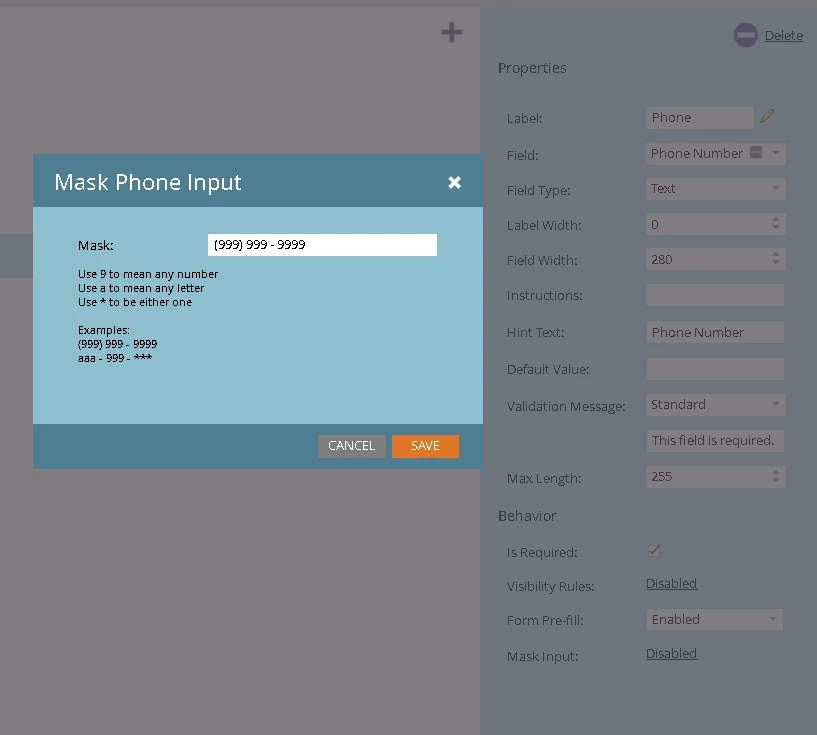
Task: Click the Mask Input Disabled link
Action: pos(671,654)
